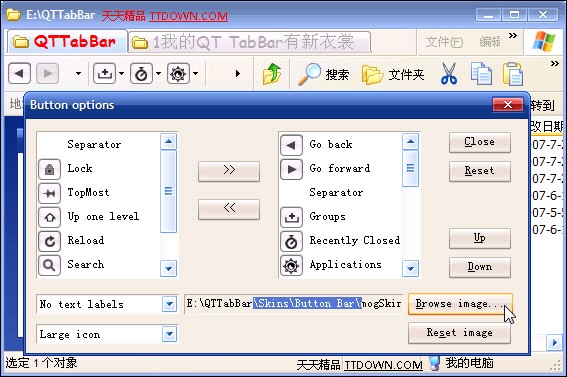Screen dimensions: 567x377
Task: Expand the menu bar overflow chevron
Action: click(512, 35)
